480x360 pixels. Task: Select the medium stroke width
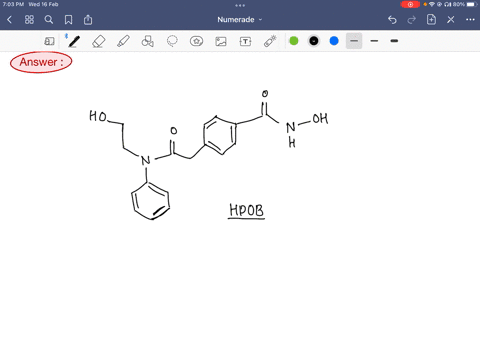point(374,41)
